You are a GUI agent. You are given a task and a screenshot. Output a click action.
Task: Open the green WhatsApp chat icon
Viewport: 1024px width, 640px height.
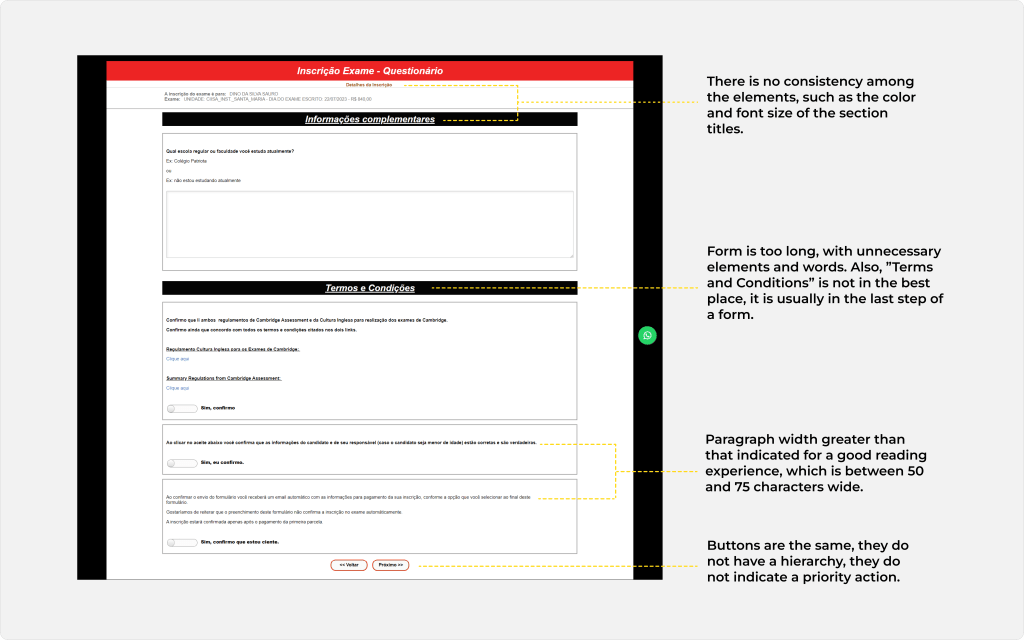(x=648, y=336)
